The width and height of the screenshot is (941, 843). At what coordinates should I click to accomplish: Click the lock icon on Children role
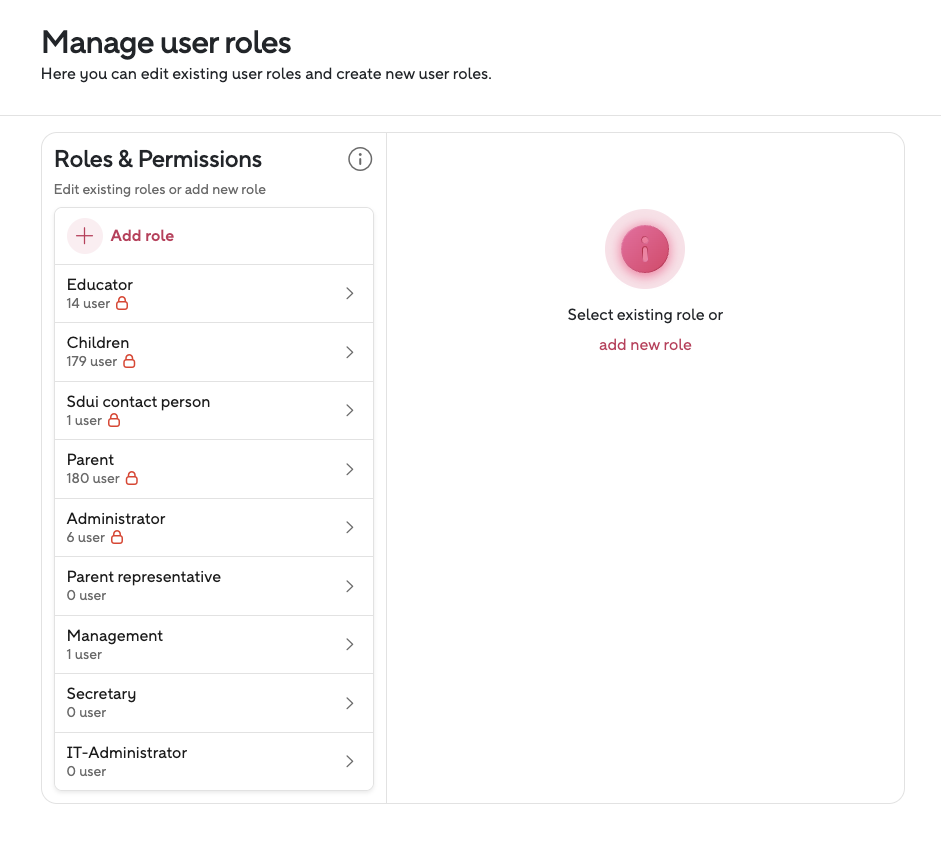[x=129, y=361]
